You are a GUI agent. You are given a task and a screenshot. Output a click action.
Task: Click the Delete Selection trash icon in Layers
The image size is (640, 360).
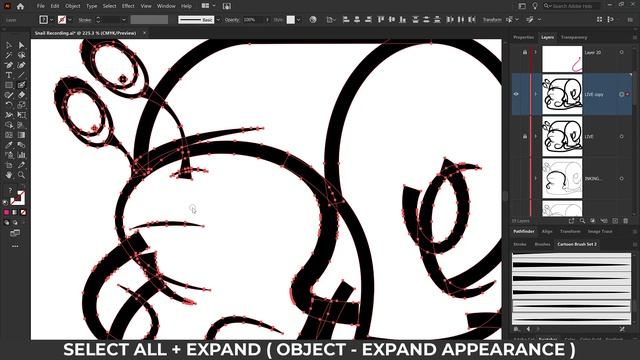626,221
